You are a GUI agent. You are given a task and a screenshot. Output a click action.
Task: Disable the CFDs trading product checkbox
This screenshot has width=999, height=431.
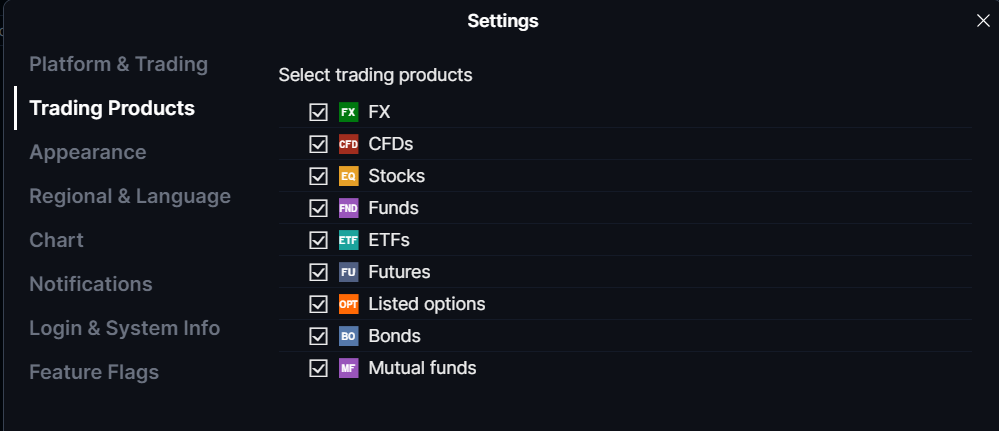pos(319,144)
